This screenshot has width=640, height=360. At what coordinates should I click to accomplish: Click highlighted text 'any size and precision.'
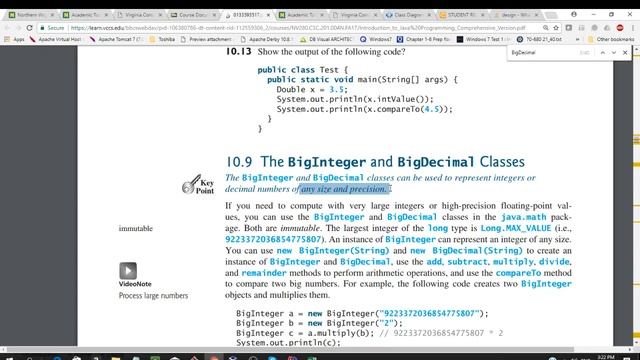coord(344,189)
